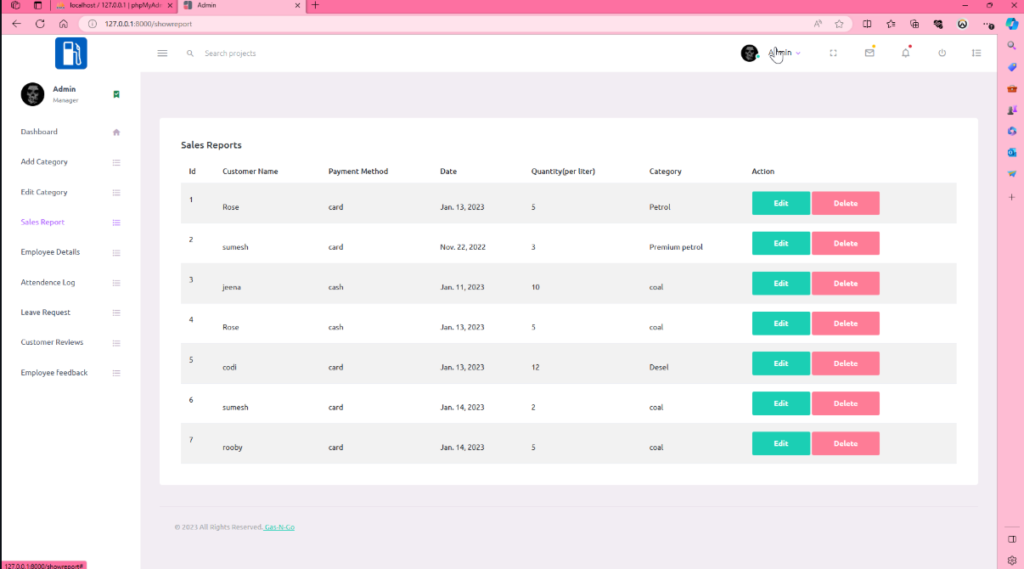The height and width of the screenshot is (569, 1024).
Task: Open Employee feedback in the sidebar
Action: (x=54, y=372)
